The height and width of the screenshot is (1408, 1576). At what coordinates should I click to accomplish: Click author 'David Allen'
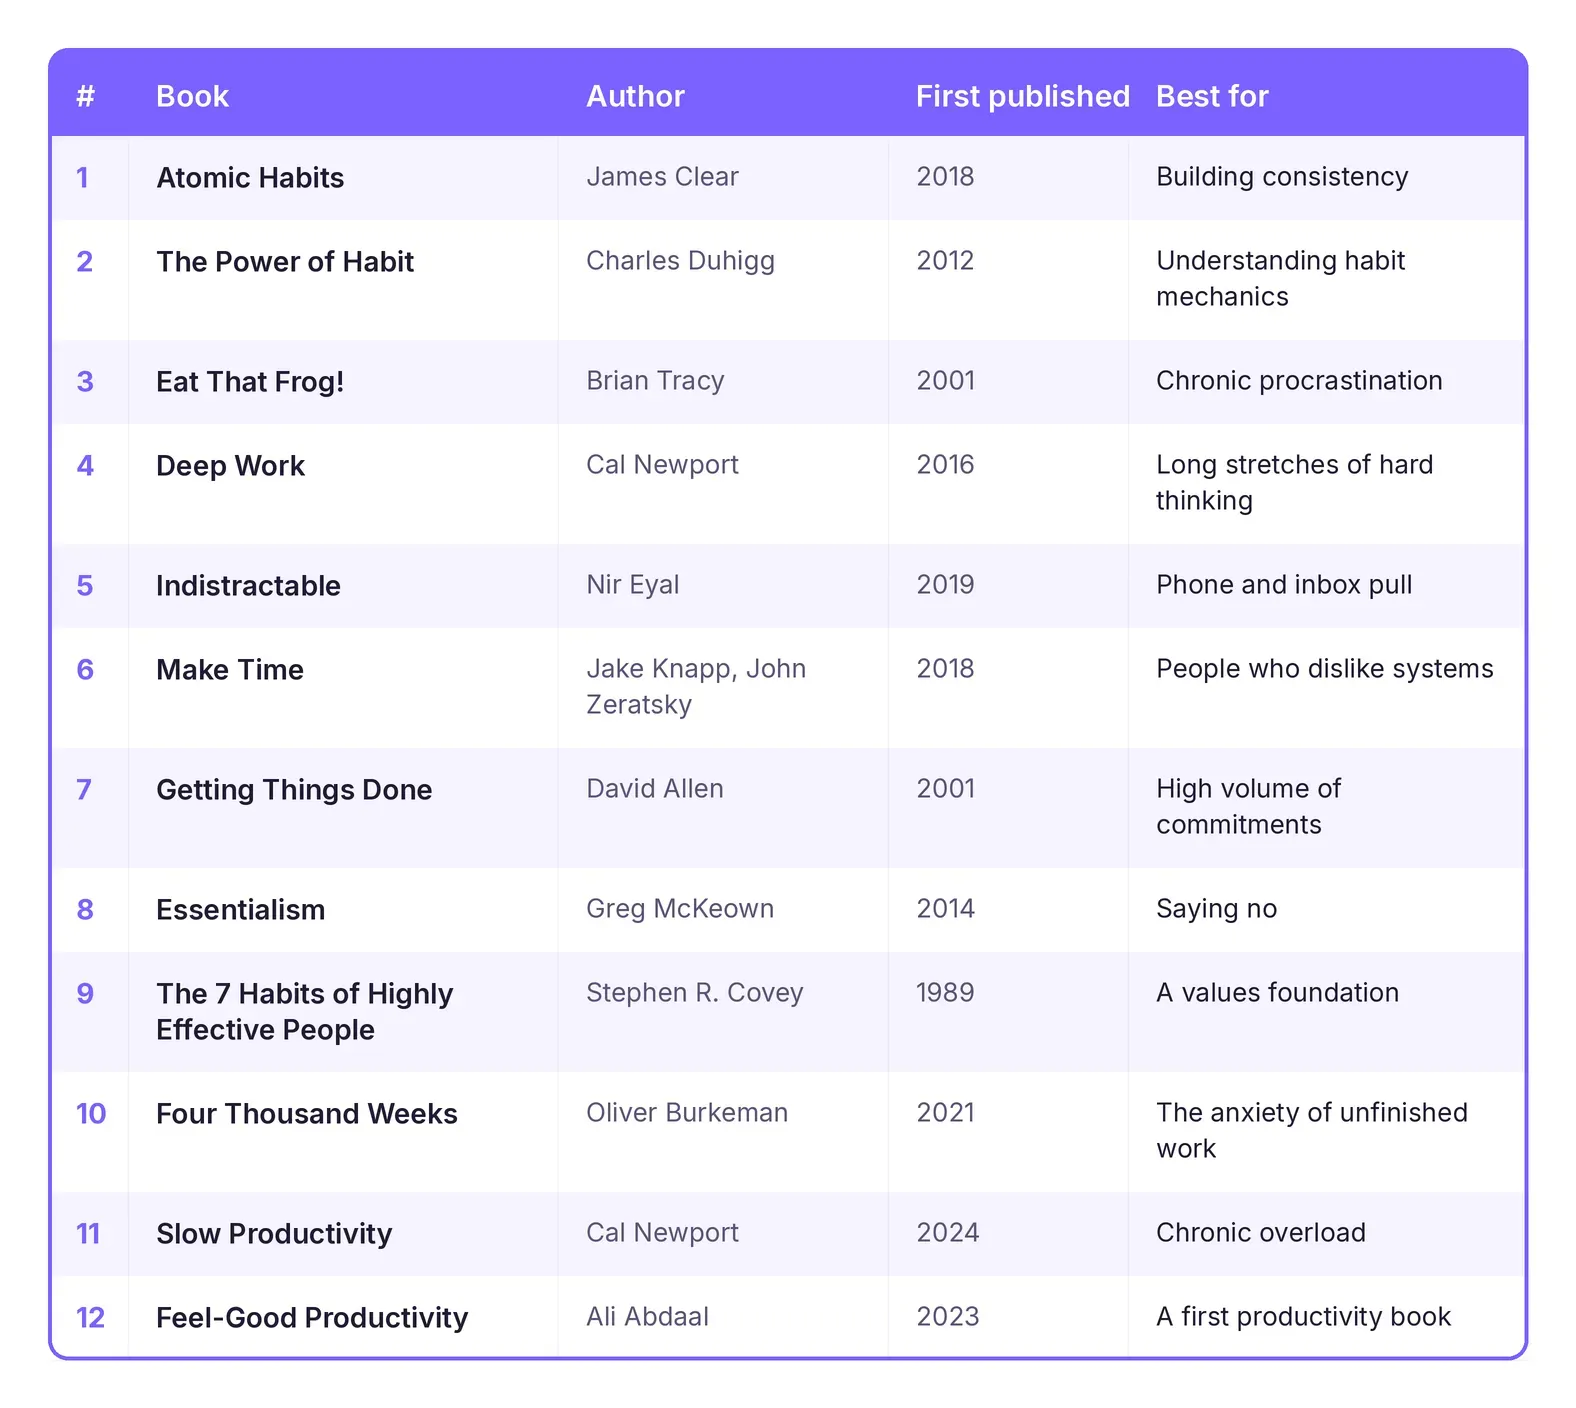pyautogui.click(x=654, y=789)
